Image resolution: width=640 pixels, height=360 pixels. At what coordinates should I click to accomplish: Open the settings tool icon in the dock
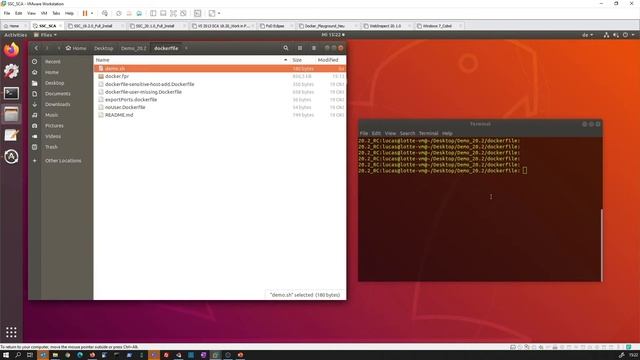[11, 71]
